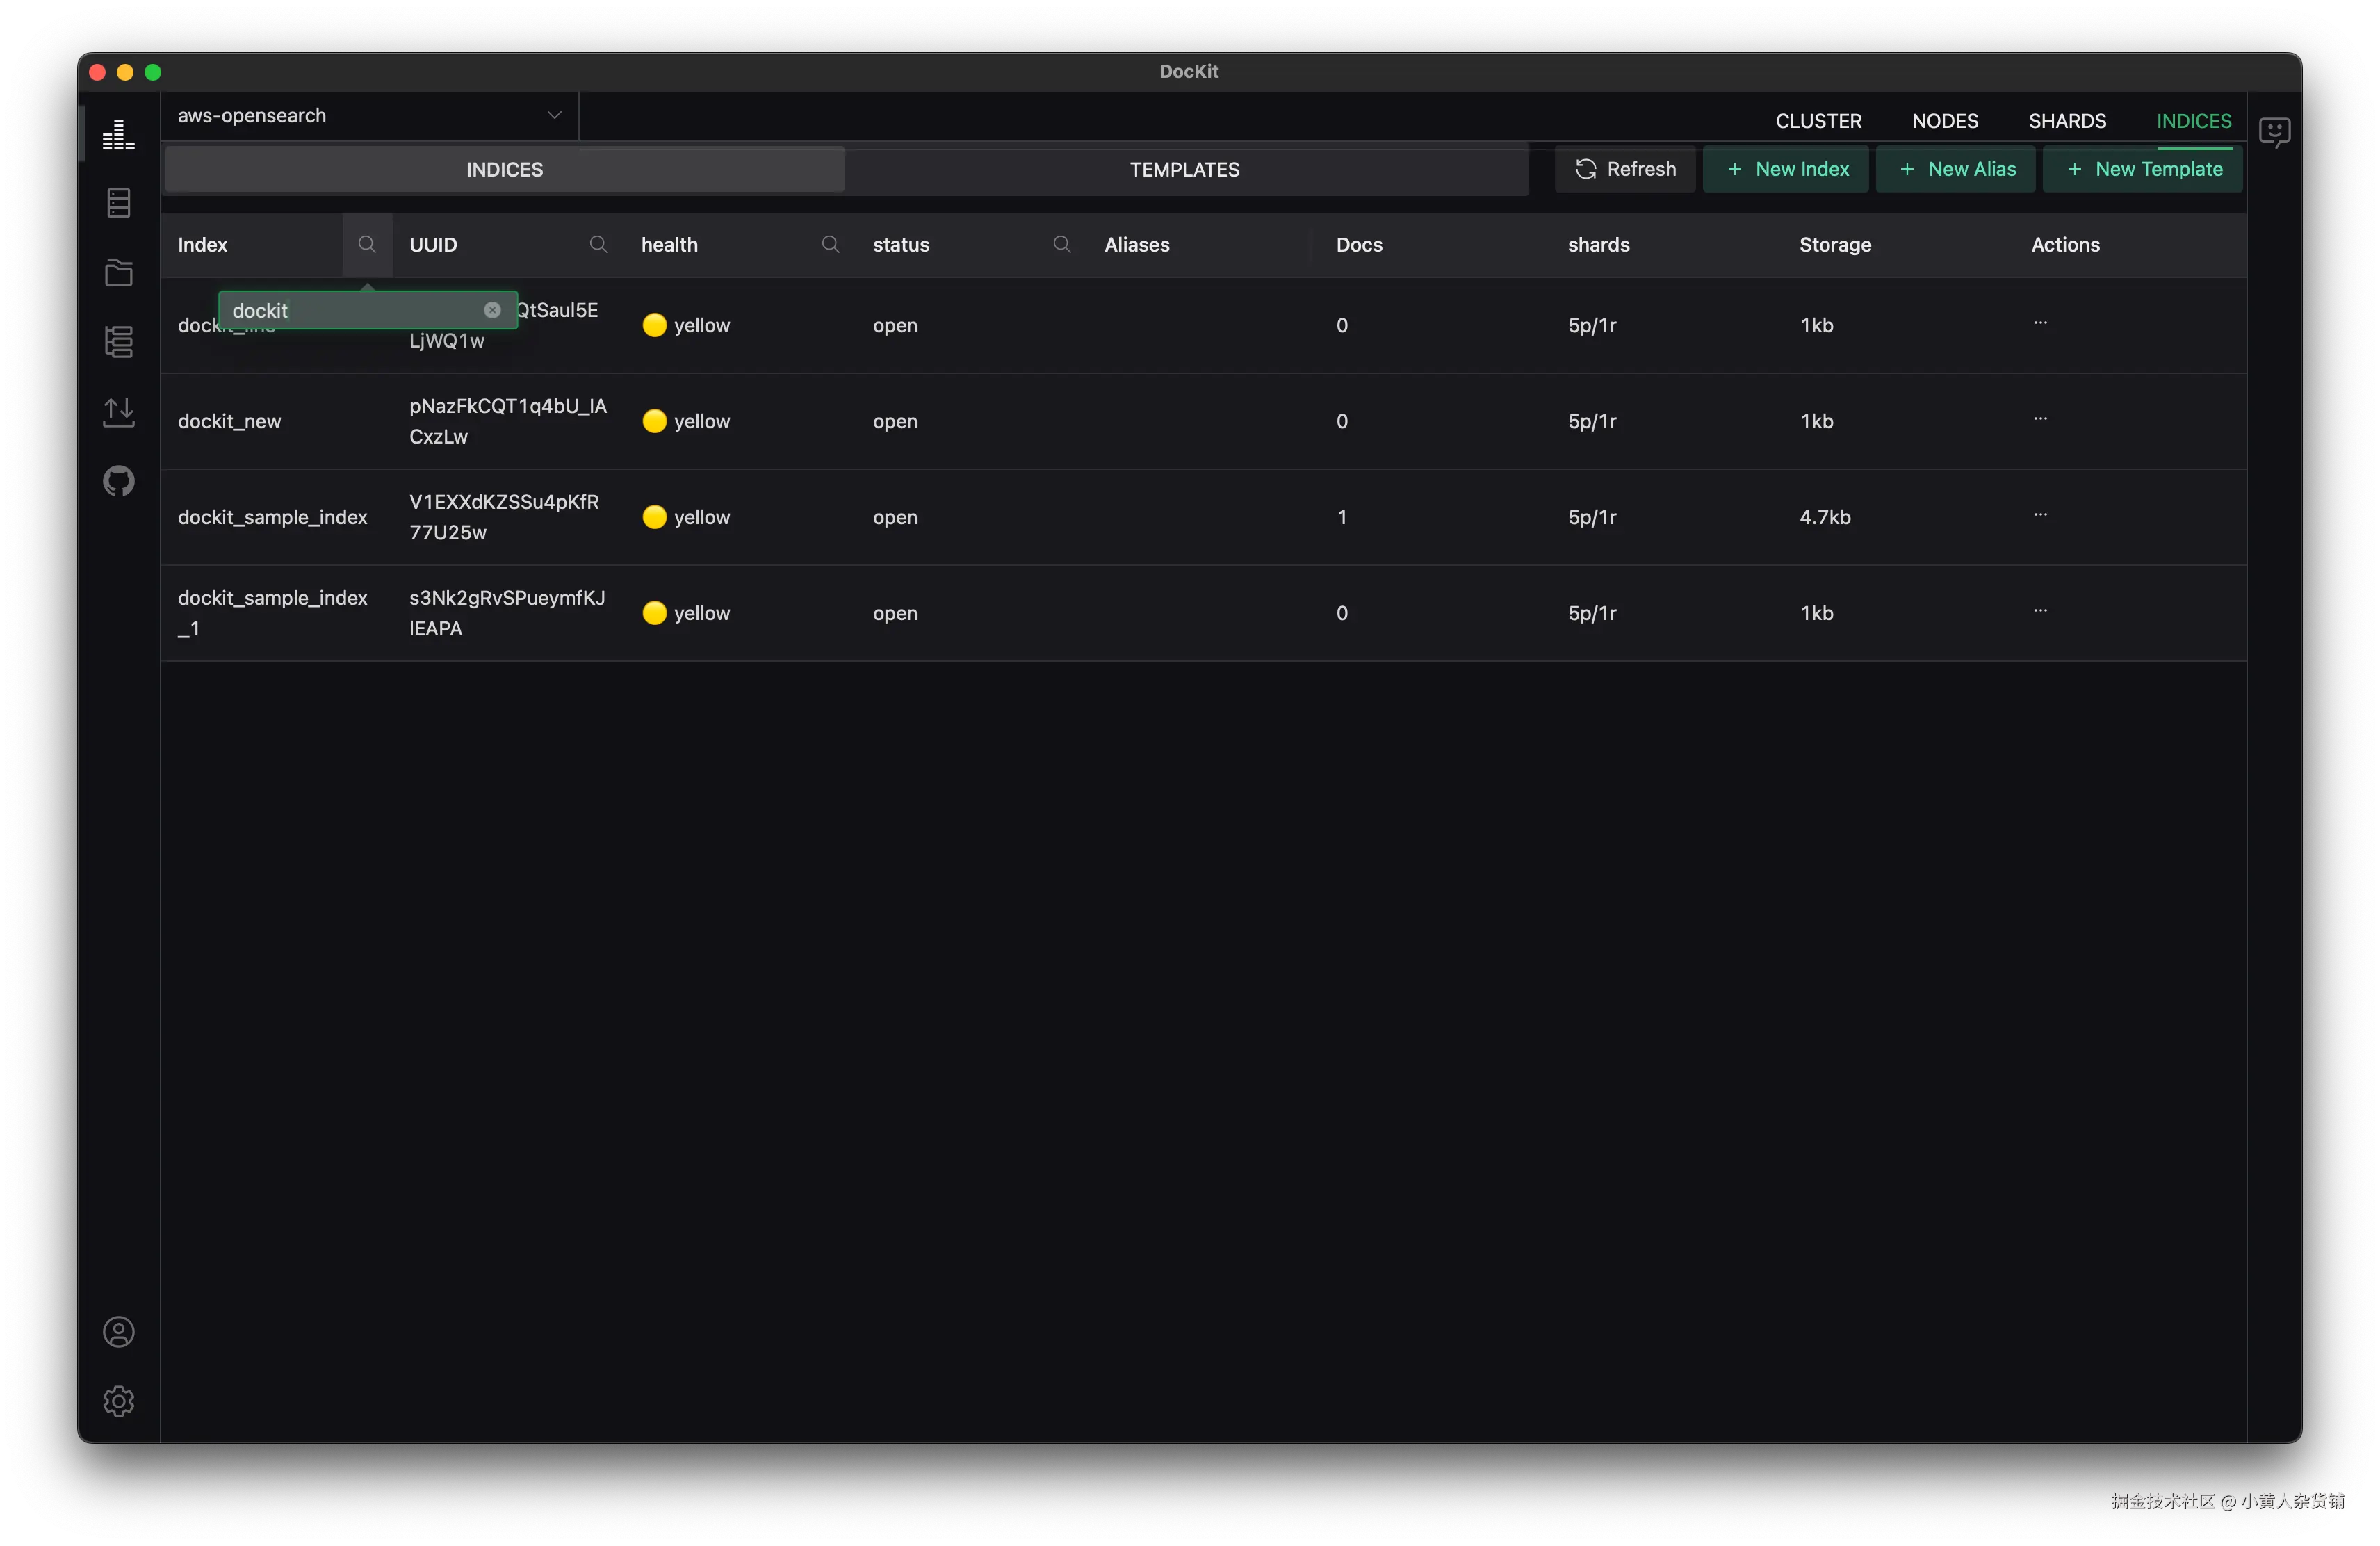Click the New Alias button
The height and width of the screenshot is (1546, 2380).
[1956, 169]
